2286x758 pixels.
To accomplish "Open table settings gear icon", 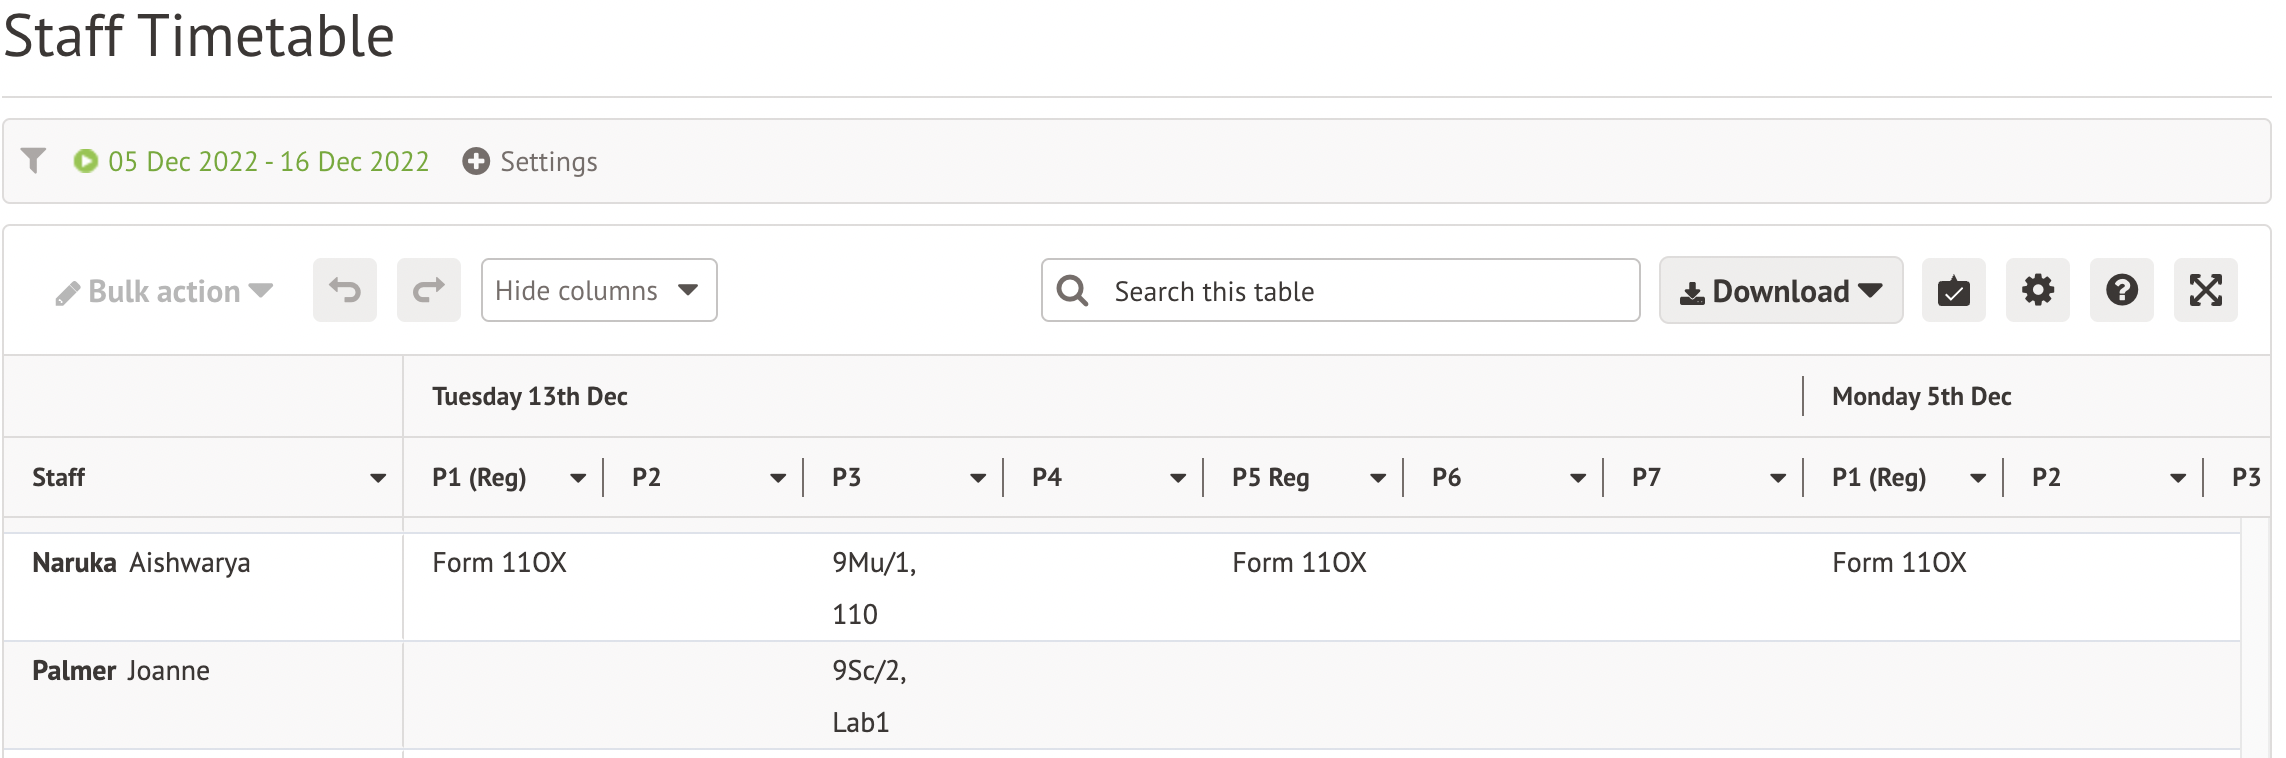I will pos(2037,291).
